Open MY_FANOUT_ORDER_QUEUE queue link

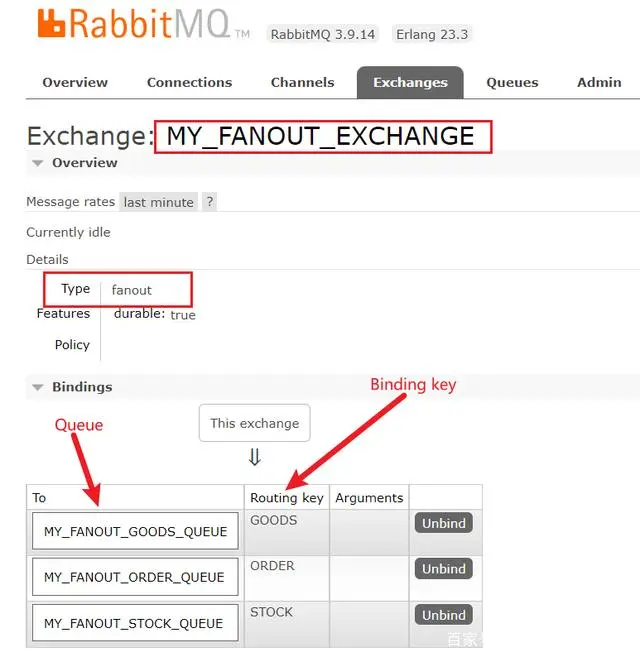135,577
